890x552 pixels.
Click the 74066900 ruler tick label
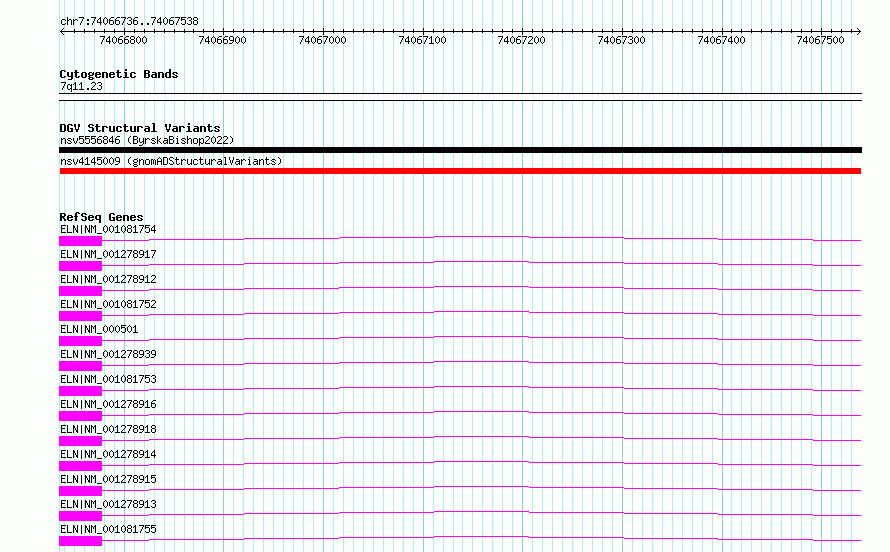(222, 40)
